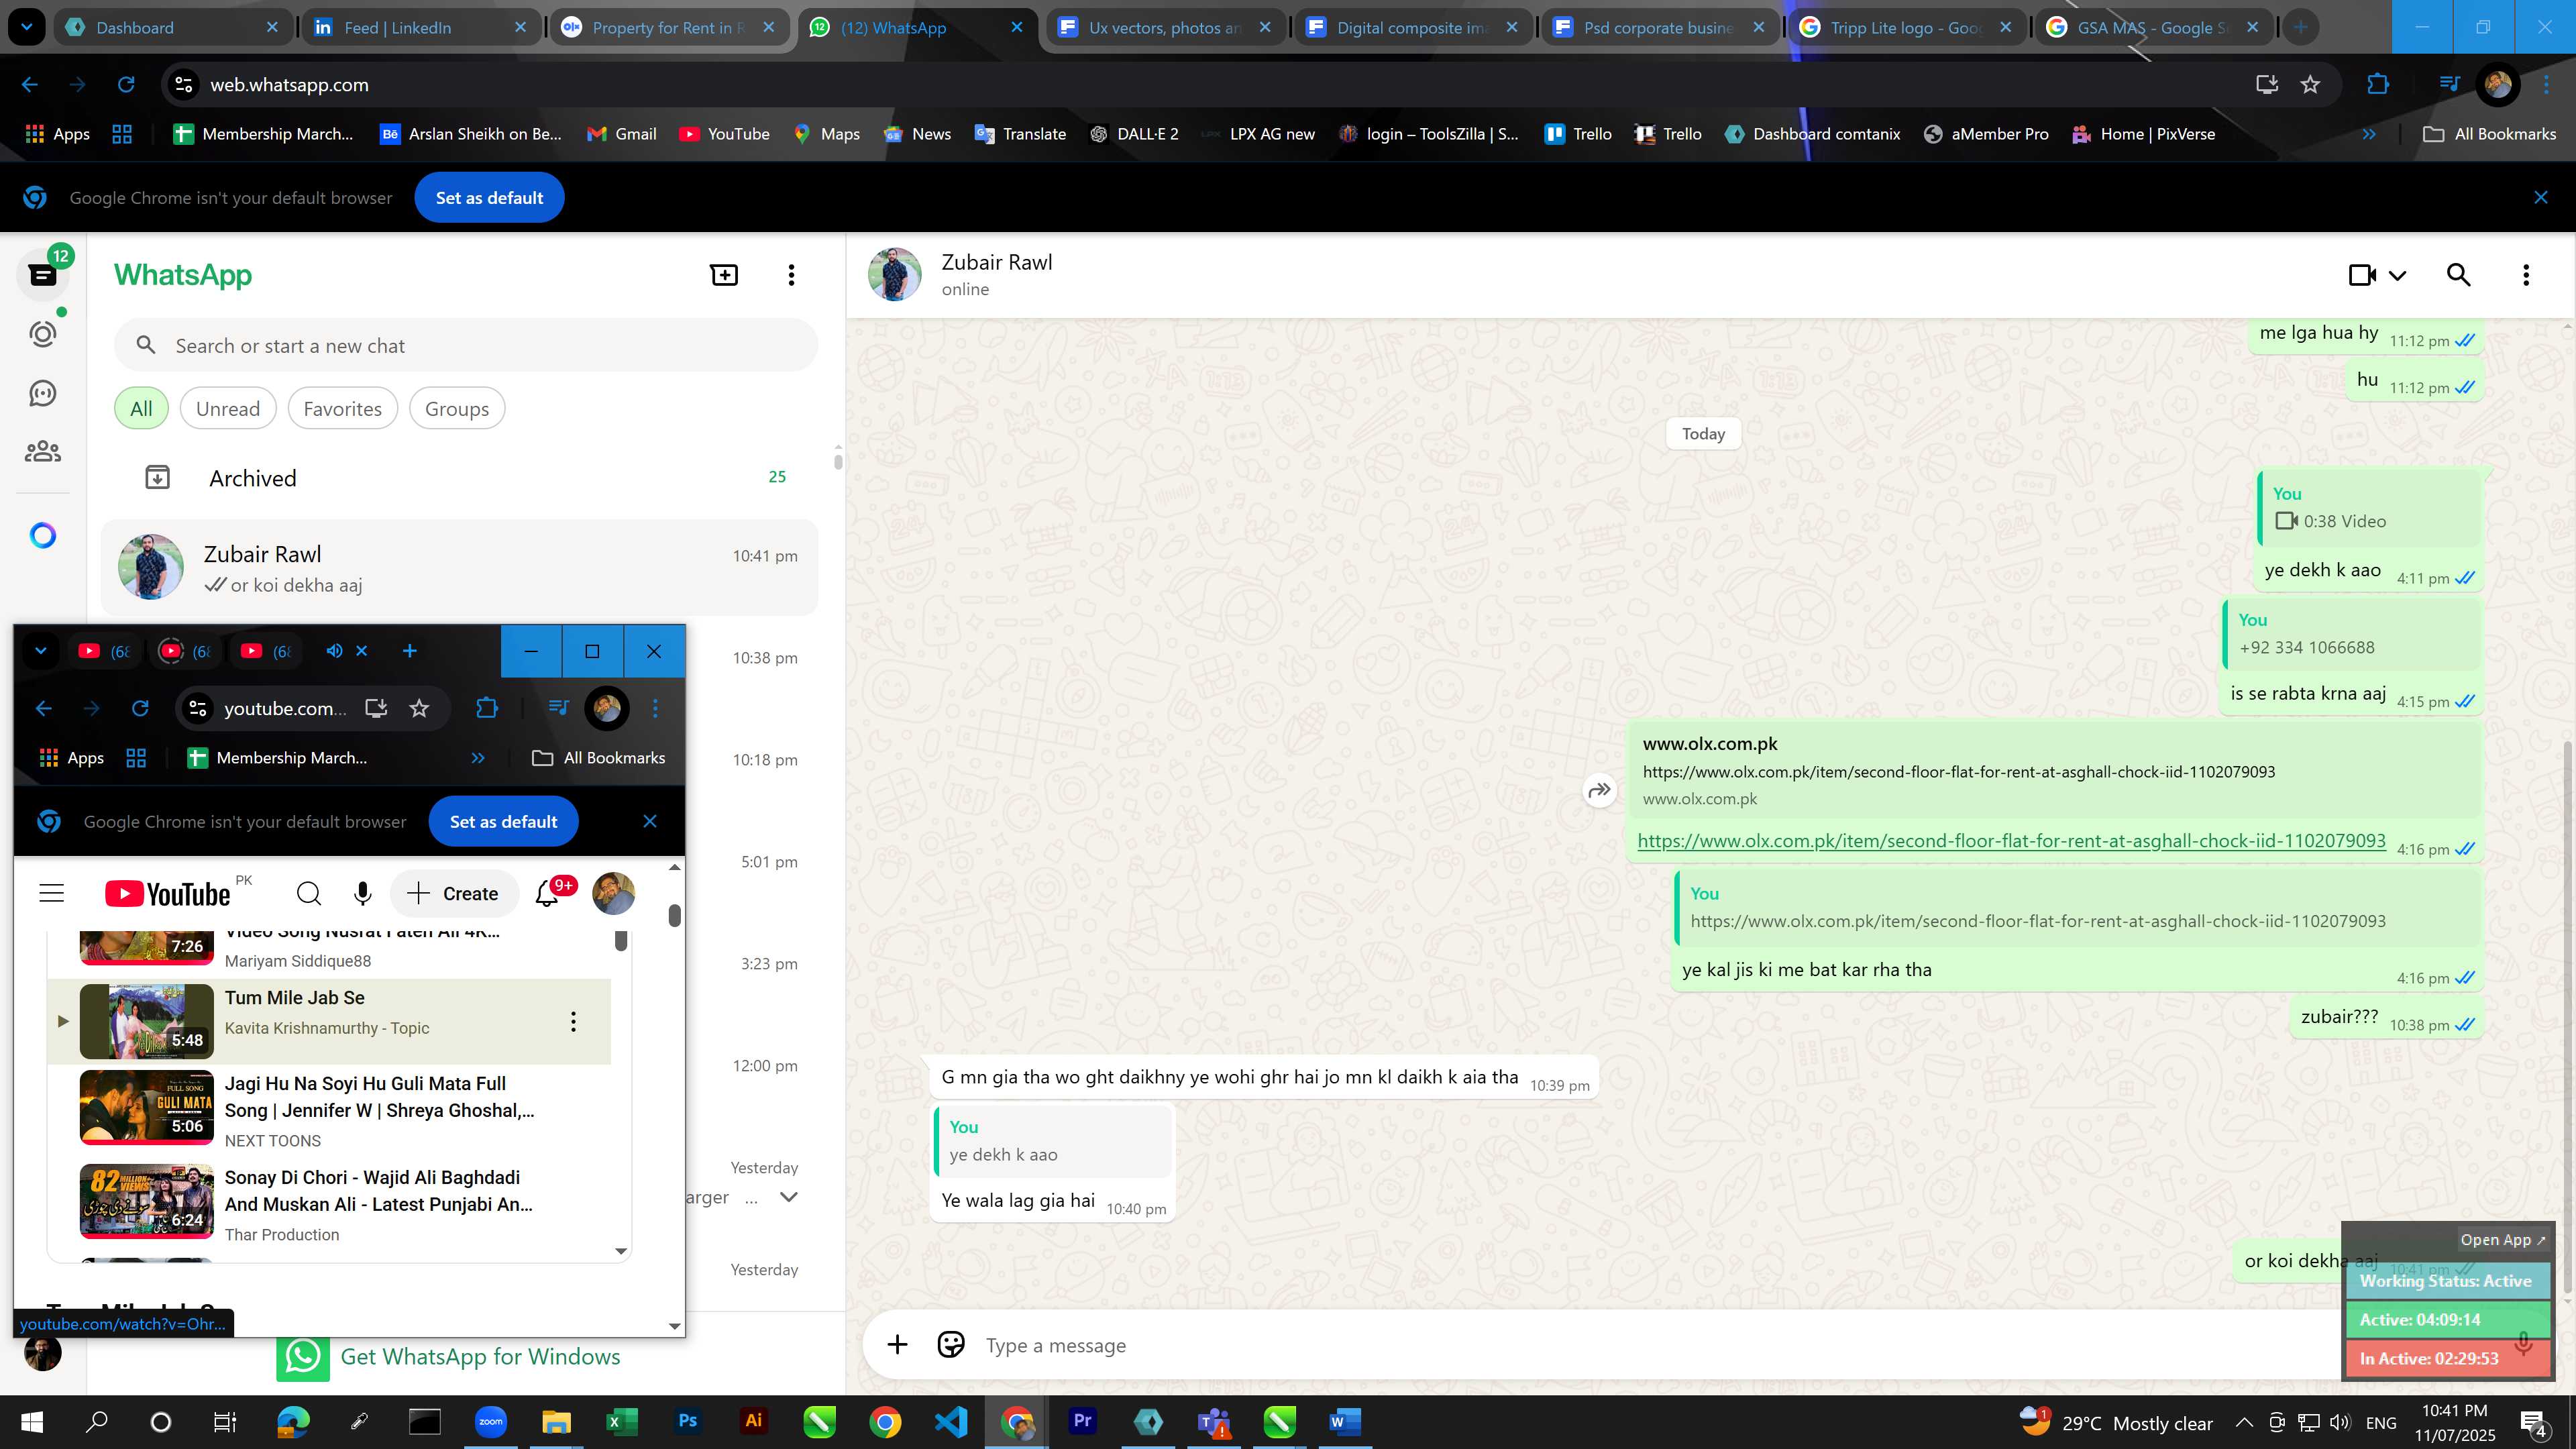Dismiss default browser bar in main Chrome
2576x1449 pixels.
coord(2540,198)
